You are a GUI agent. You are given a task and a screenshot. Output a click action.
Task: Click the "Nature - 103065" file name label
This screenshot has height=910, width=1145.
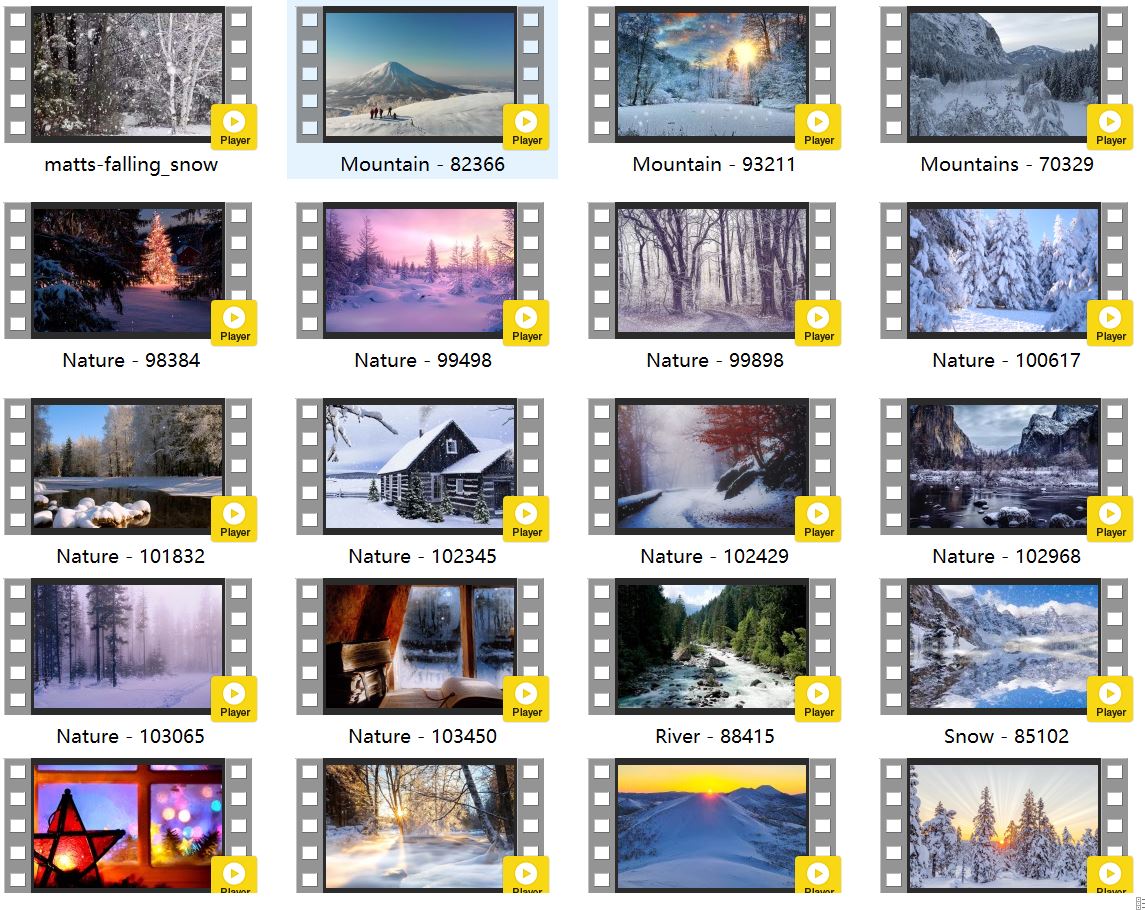130,736
